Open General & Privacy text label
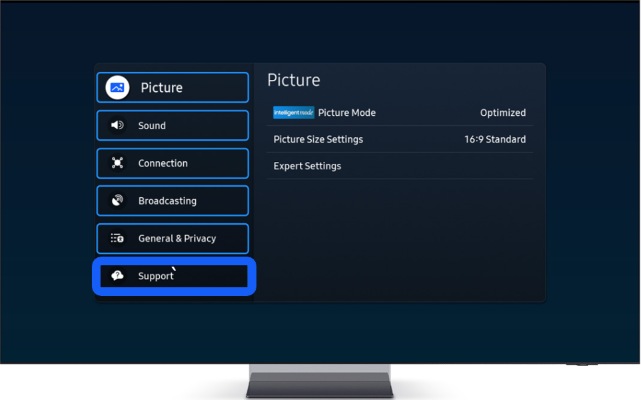The image size is (641, 400). pos(177,239)
